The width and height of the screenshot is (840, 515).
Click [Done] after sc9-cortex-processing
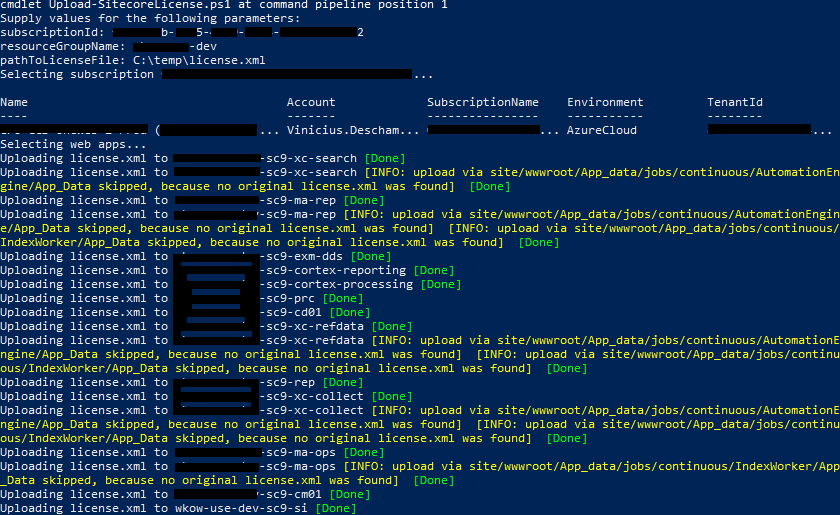click(x=441, y=284)
